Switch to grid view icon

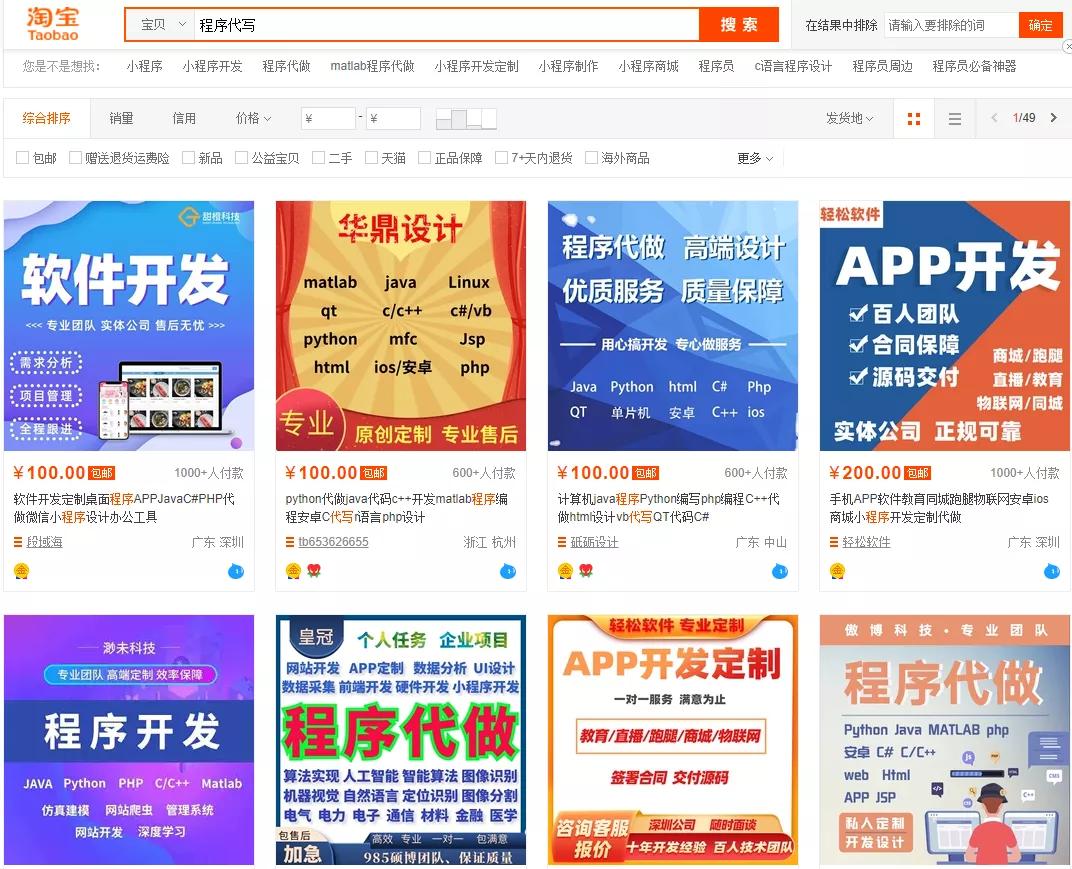(x=913, y=119)
